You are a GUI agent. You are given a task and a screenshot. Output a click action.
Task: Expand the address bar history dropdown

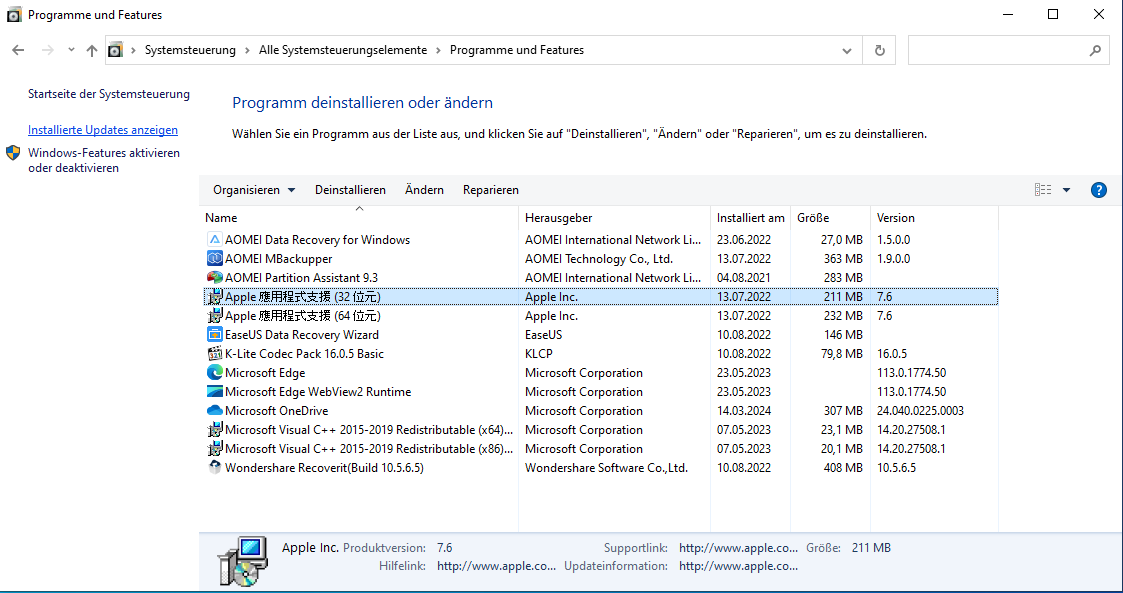[848, 50]
